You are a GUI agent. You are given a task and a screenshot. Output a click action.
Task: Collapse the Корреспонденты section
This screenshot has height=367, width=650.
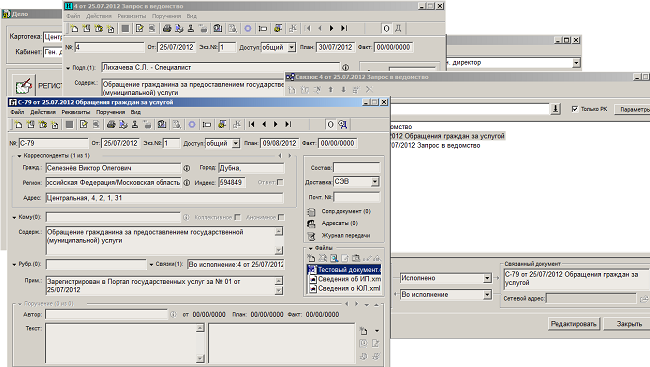point(19,156)
